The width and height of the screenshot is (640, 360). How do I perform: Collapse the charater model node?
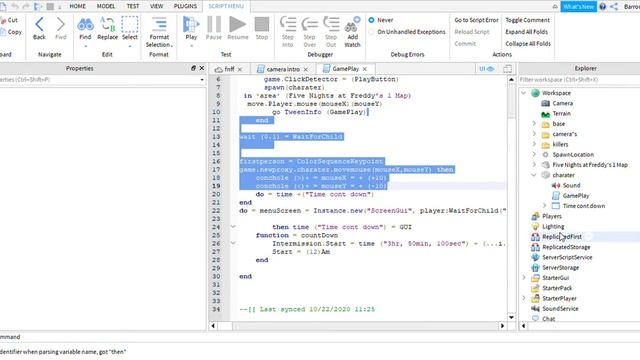pyautogui.click(x=534, y=175)
